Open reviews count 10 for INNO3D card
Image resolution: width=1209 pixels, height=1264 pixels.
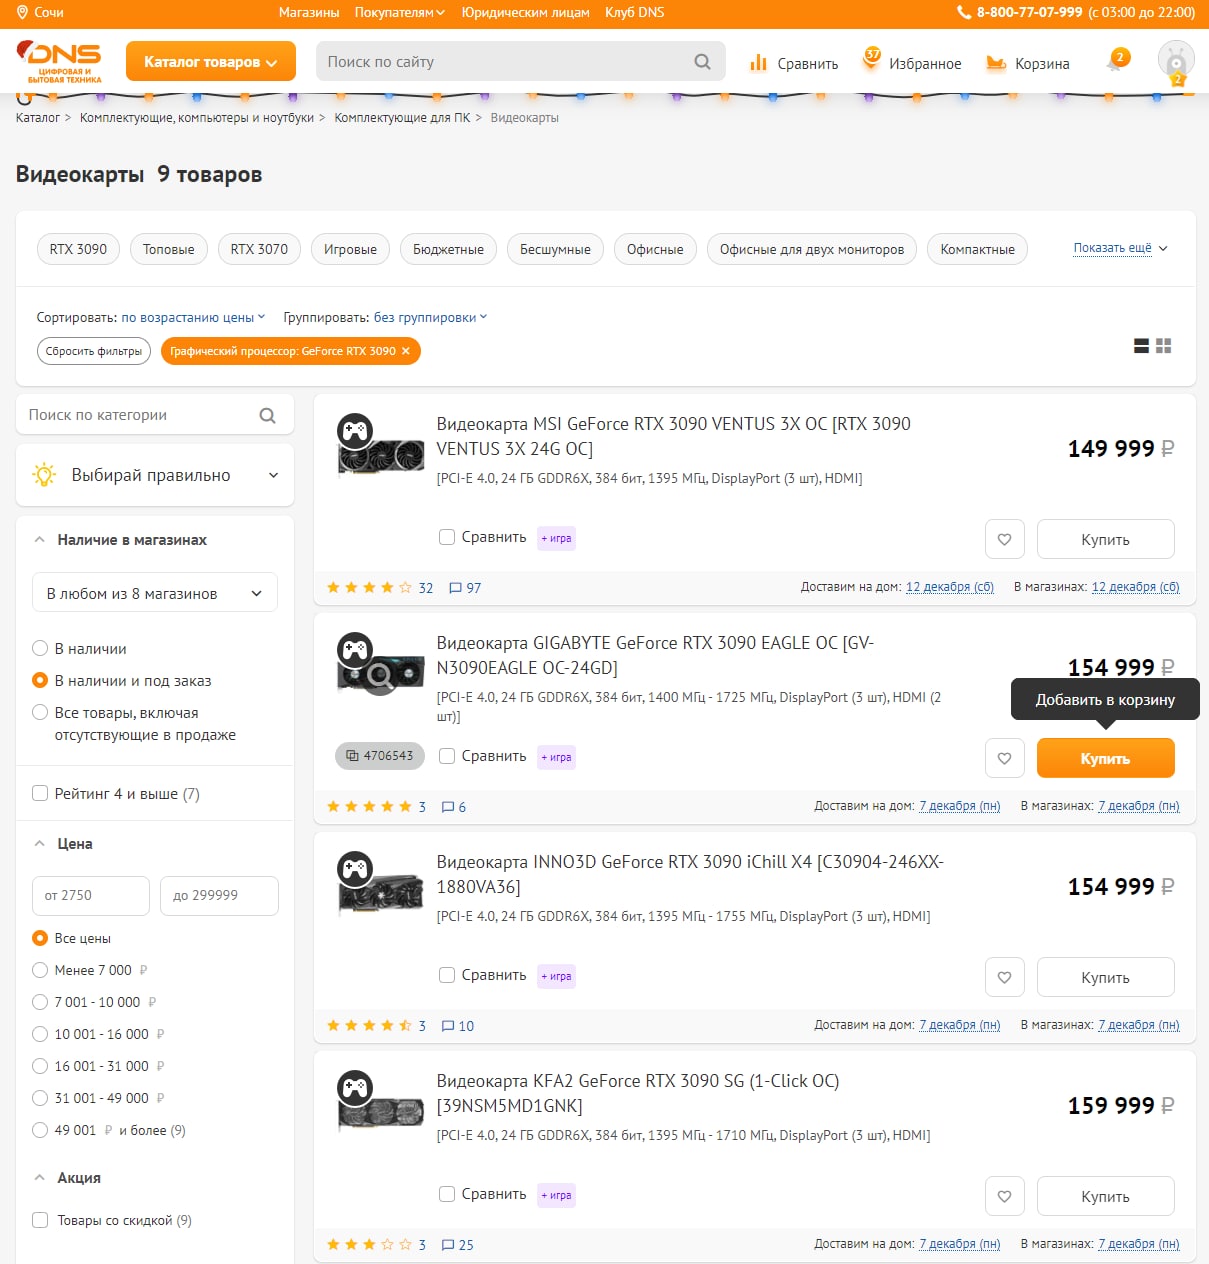[458, 1026]
